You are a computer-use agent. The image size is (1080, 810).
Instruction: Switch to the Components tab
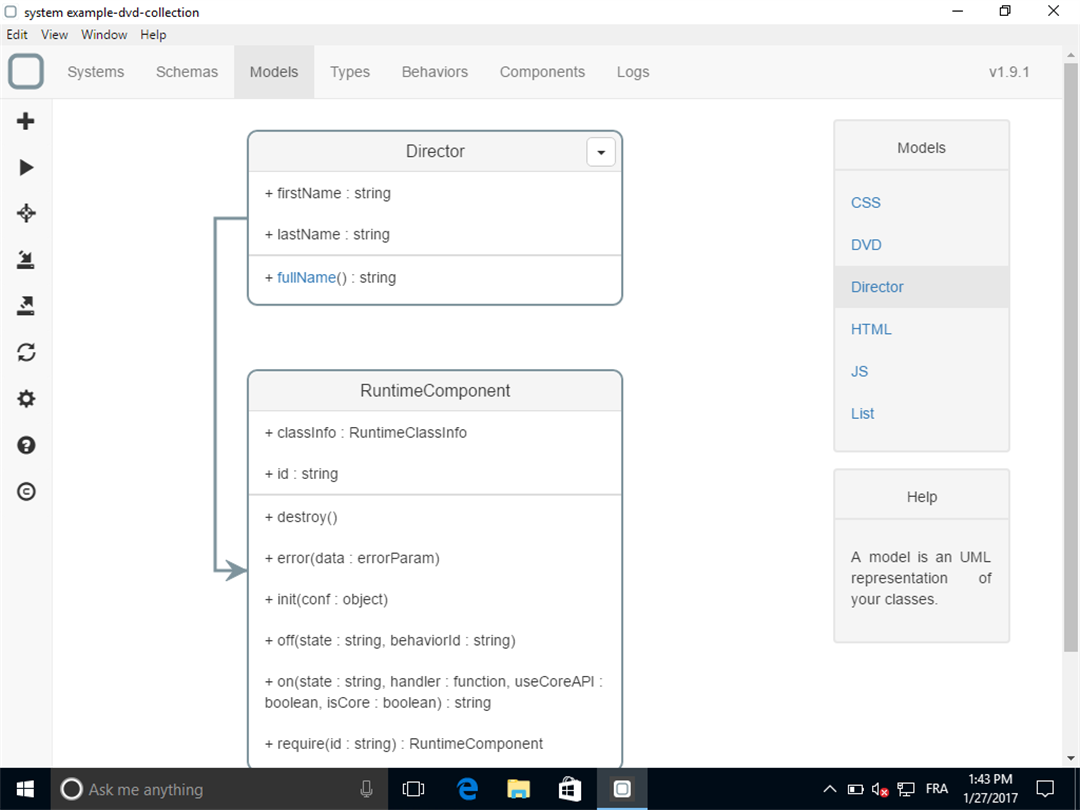point(542,72)
